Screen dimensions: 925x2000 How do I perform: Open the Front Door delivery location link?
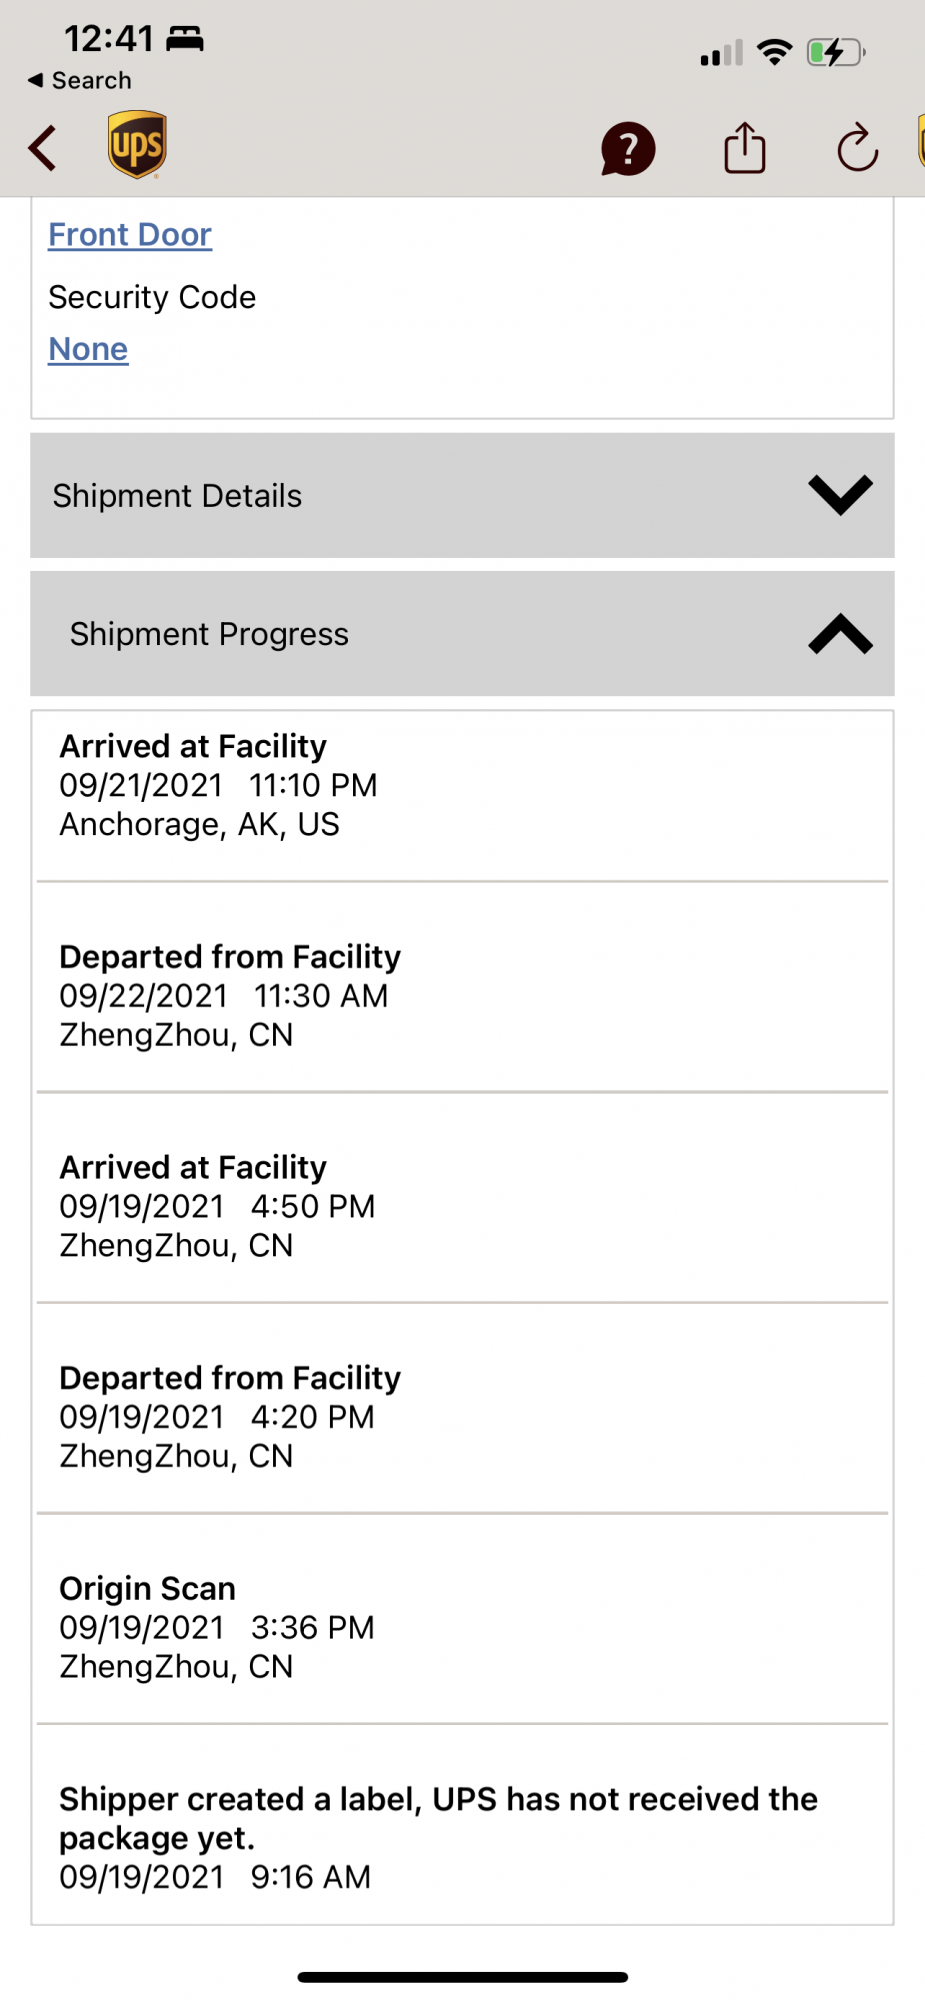130,235
